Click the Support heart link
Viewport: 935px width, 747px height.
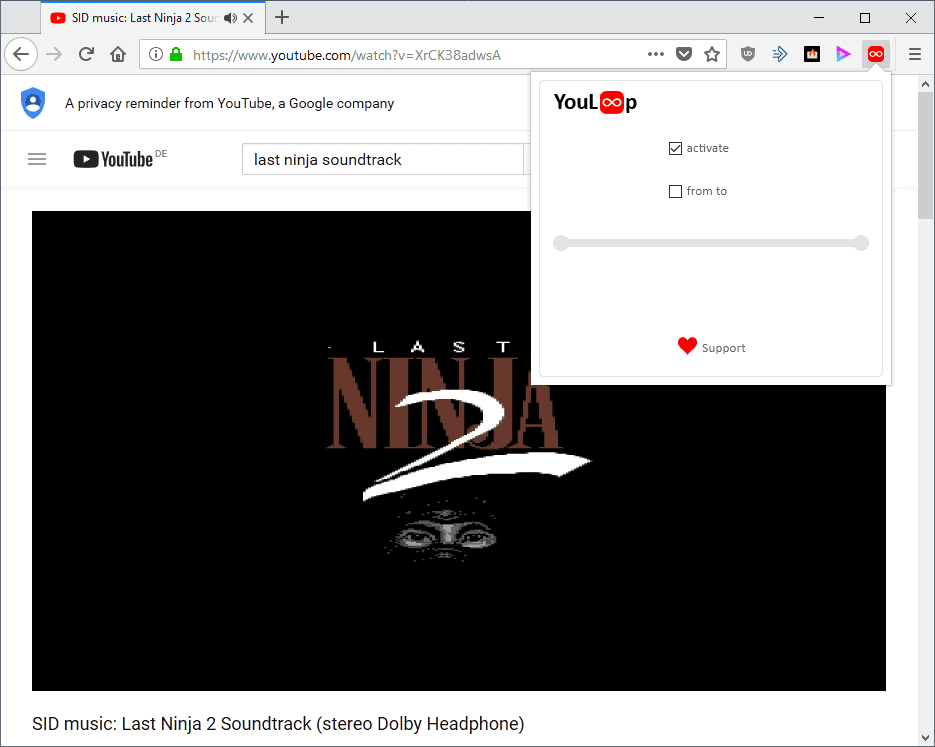tap(711, 347)
